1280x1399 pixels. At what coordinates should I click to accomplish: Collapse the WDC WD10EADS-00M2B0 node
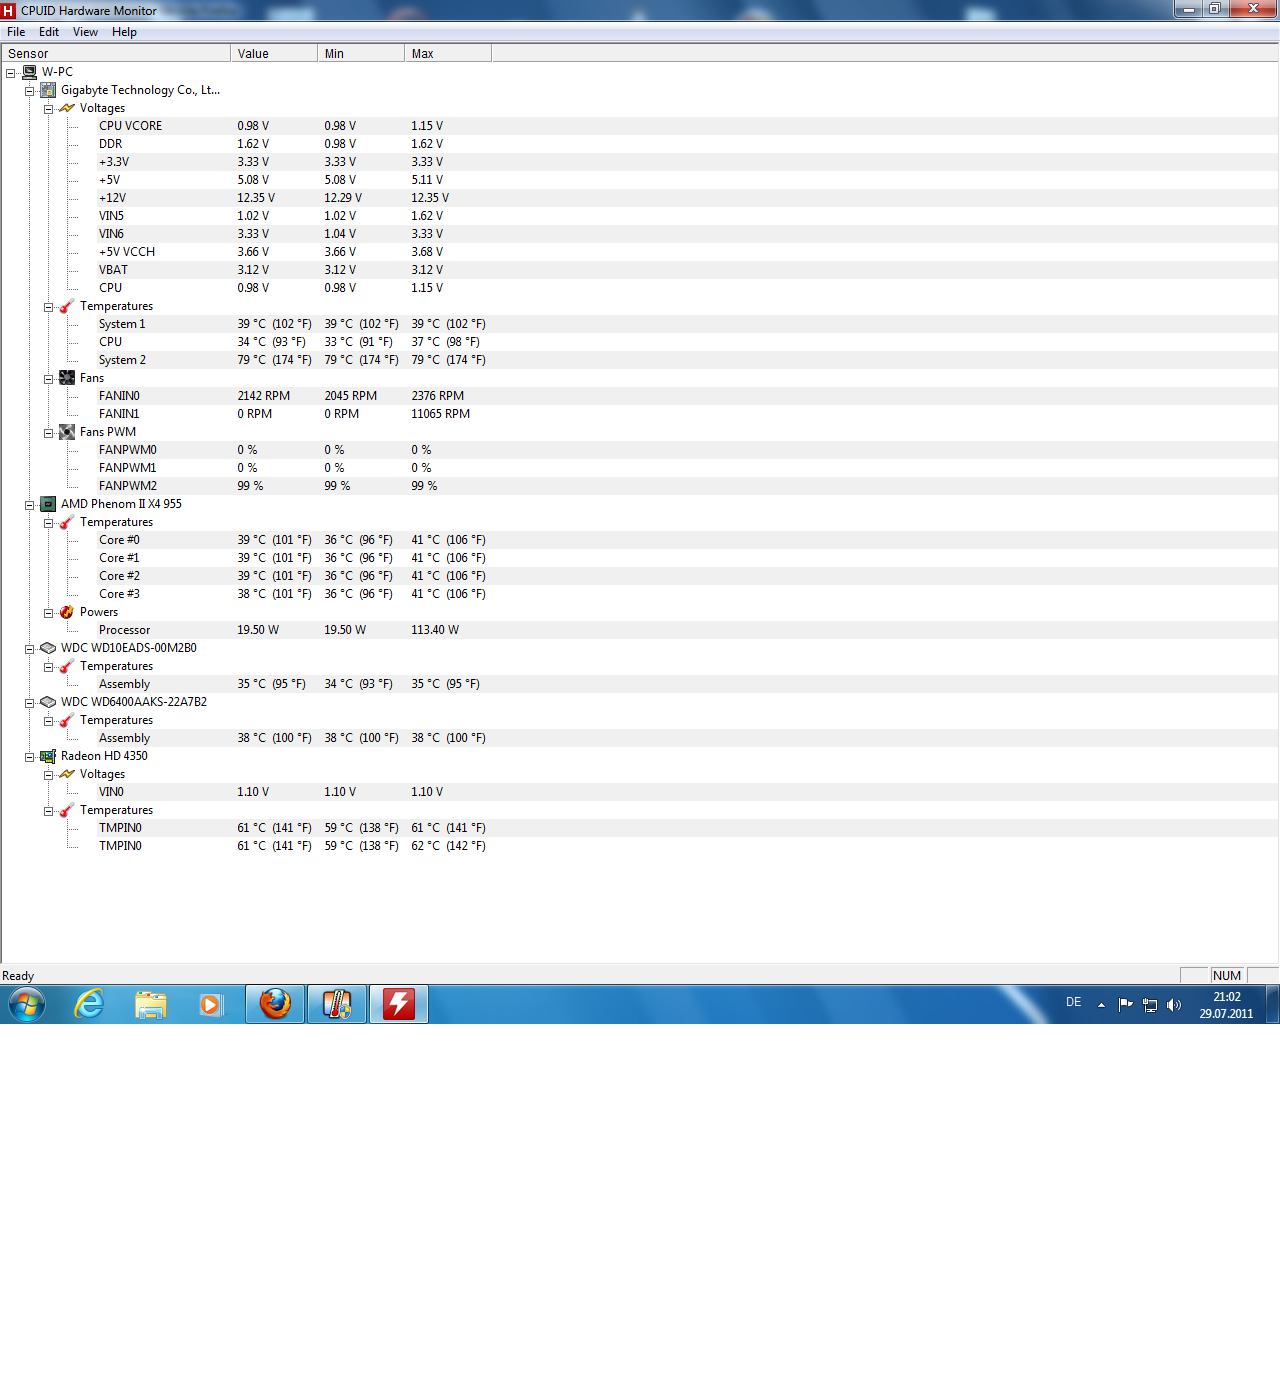[29, 649]
